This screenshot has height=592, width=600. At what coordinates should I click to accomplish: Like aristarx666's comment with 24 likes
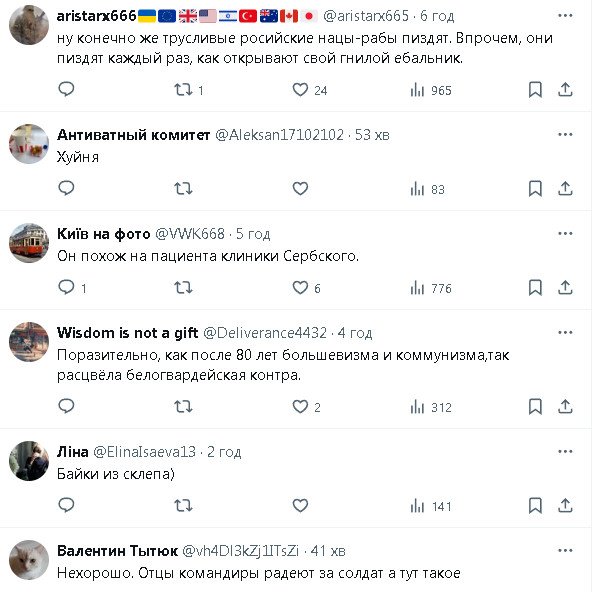[300, 90]
